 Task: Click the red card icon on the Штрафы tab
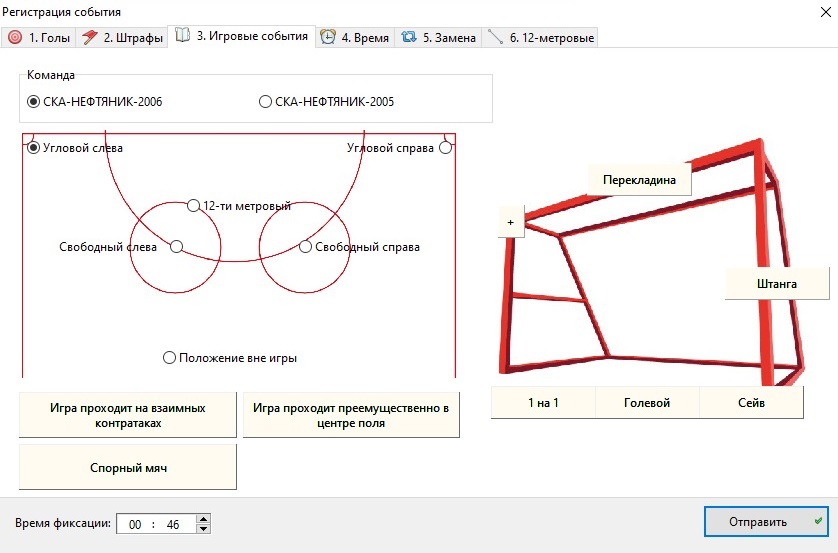[x=90, y=37]
